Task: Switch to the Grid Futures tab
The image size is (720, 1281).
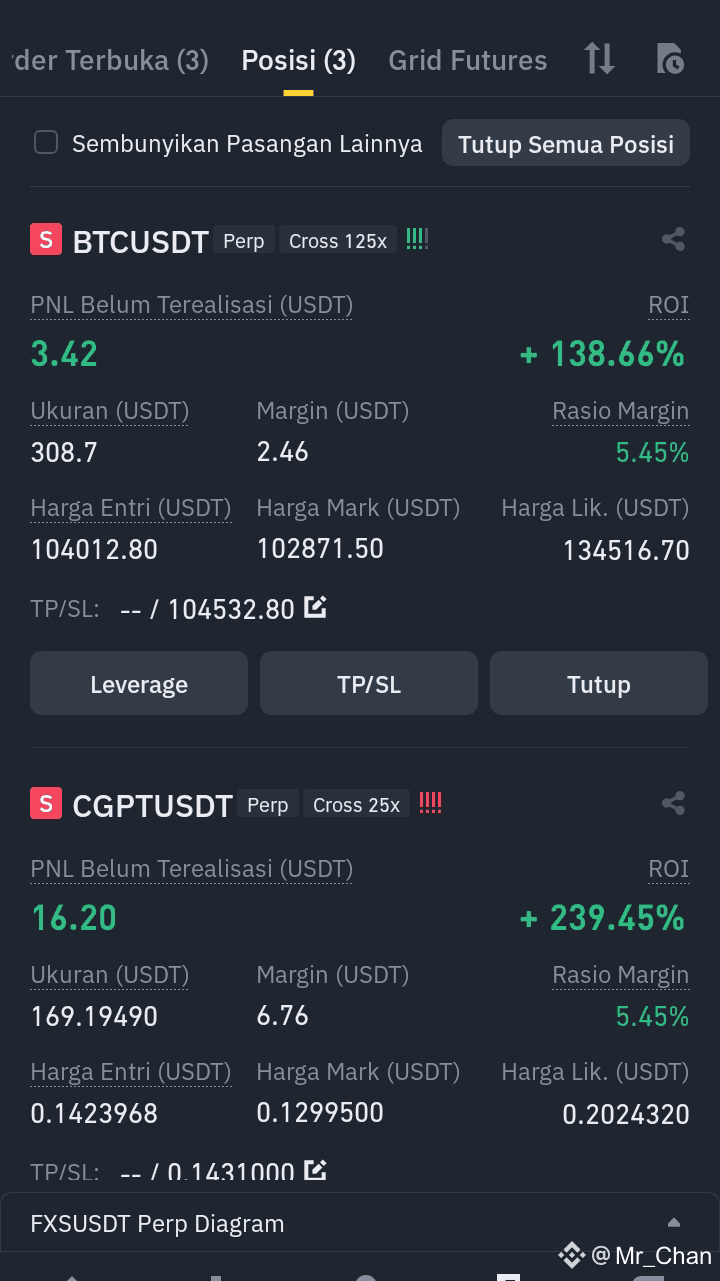Action: pos(467,60)
